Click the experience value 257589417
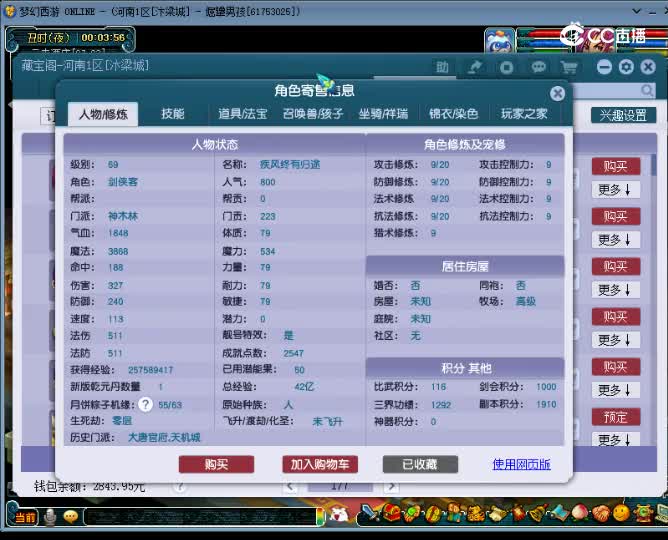Viewport: 668px width, 540px height. [150, 370]
